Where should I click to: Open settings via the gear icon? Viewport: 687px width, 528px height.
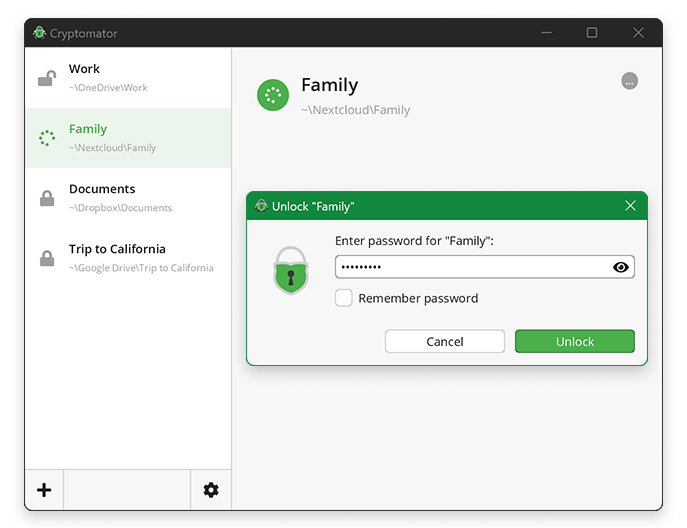tap(211, 490)
